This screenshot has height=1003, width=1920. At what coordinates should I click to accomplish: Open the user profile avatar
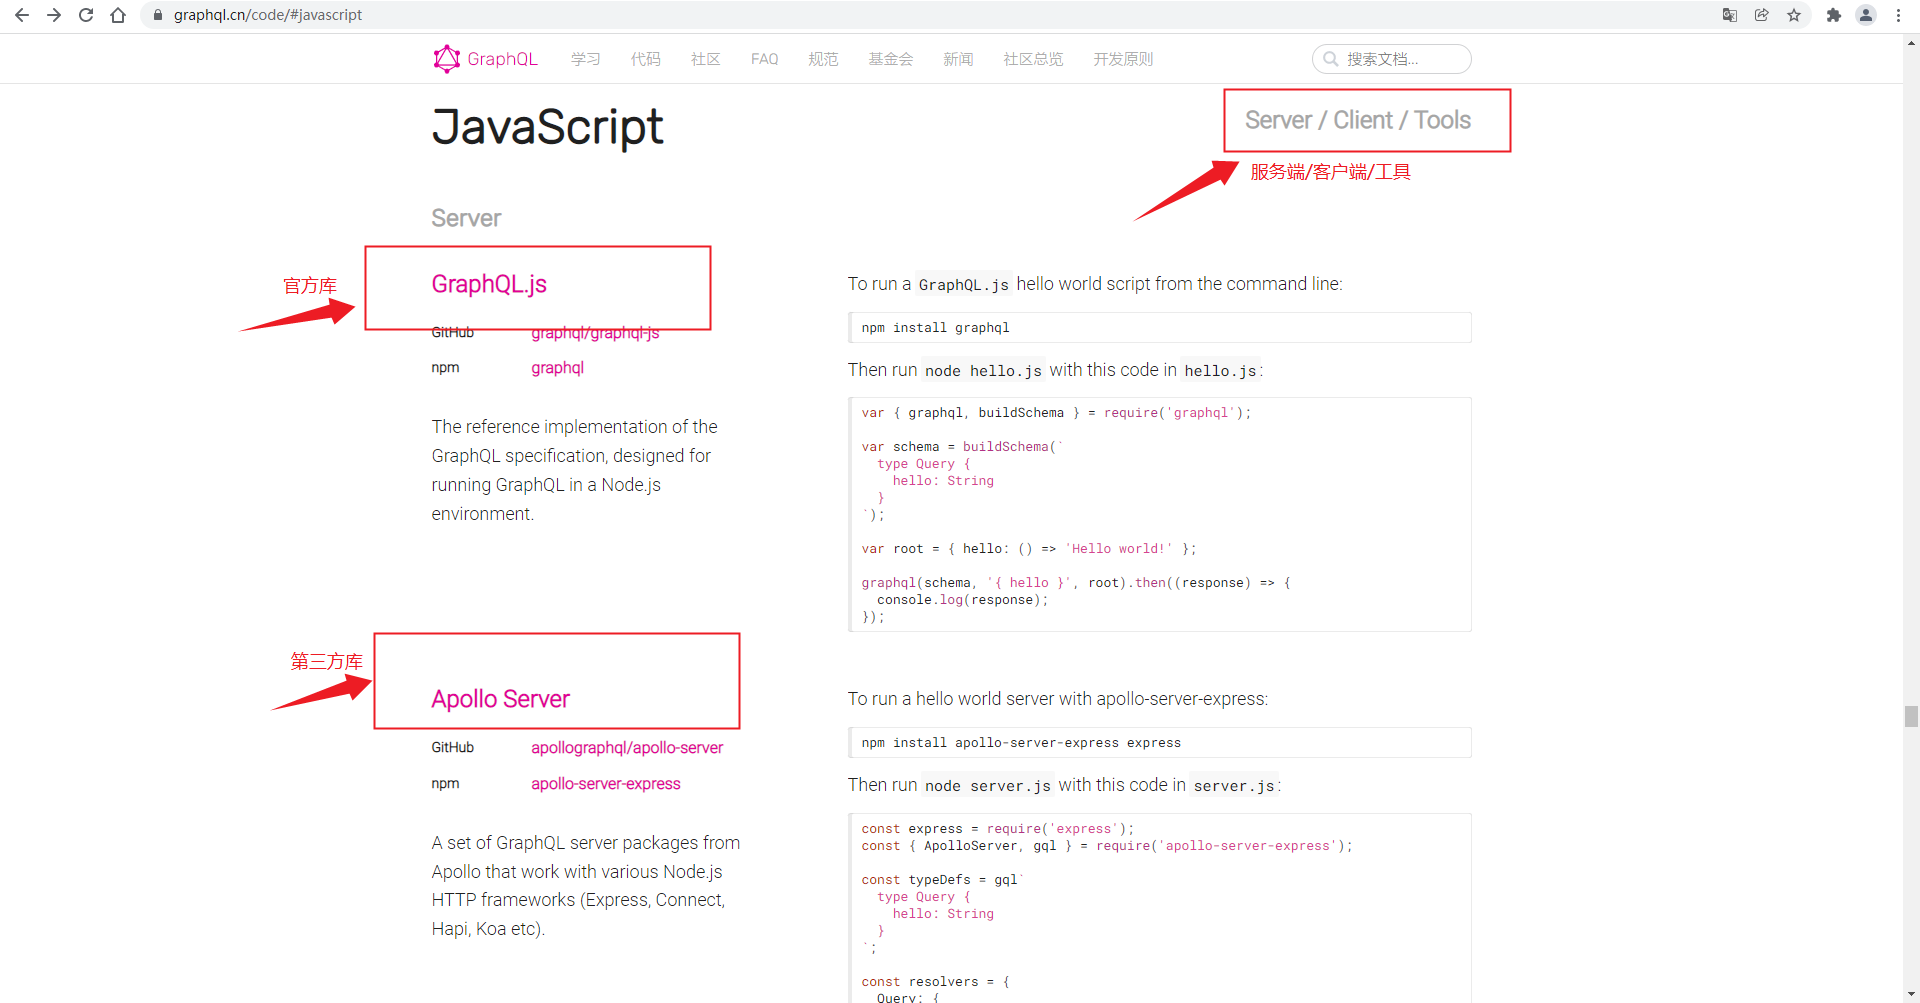coord(1866,15)
